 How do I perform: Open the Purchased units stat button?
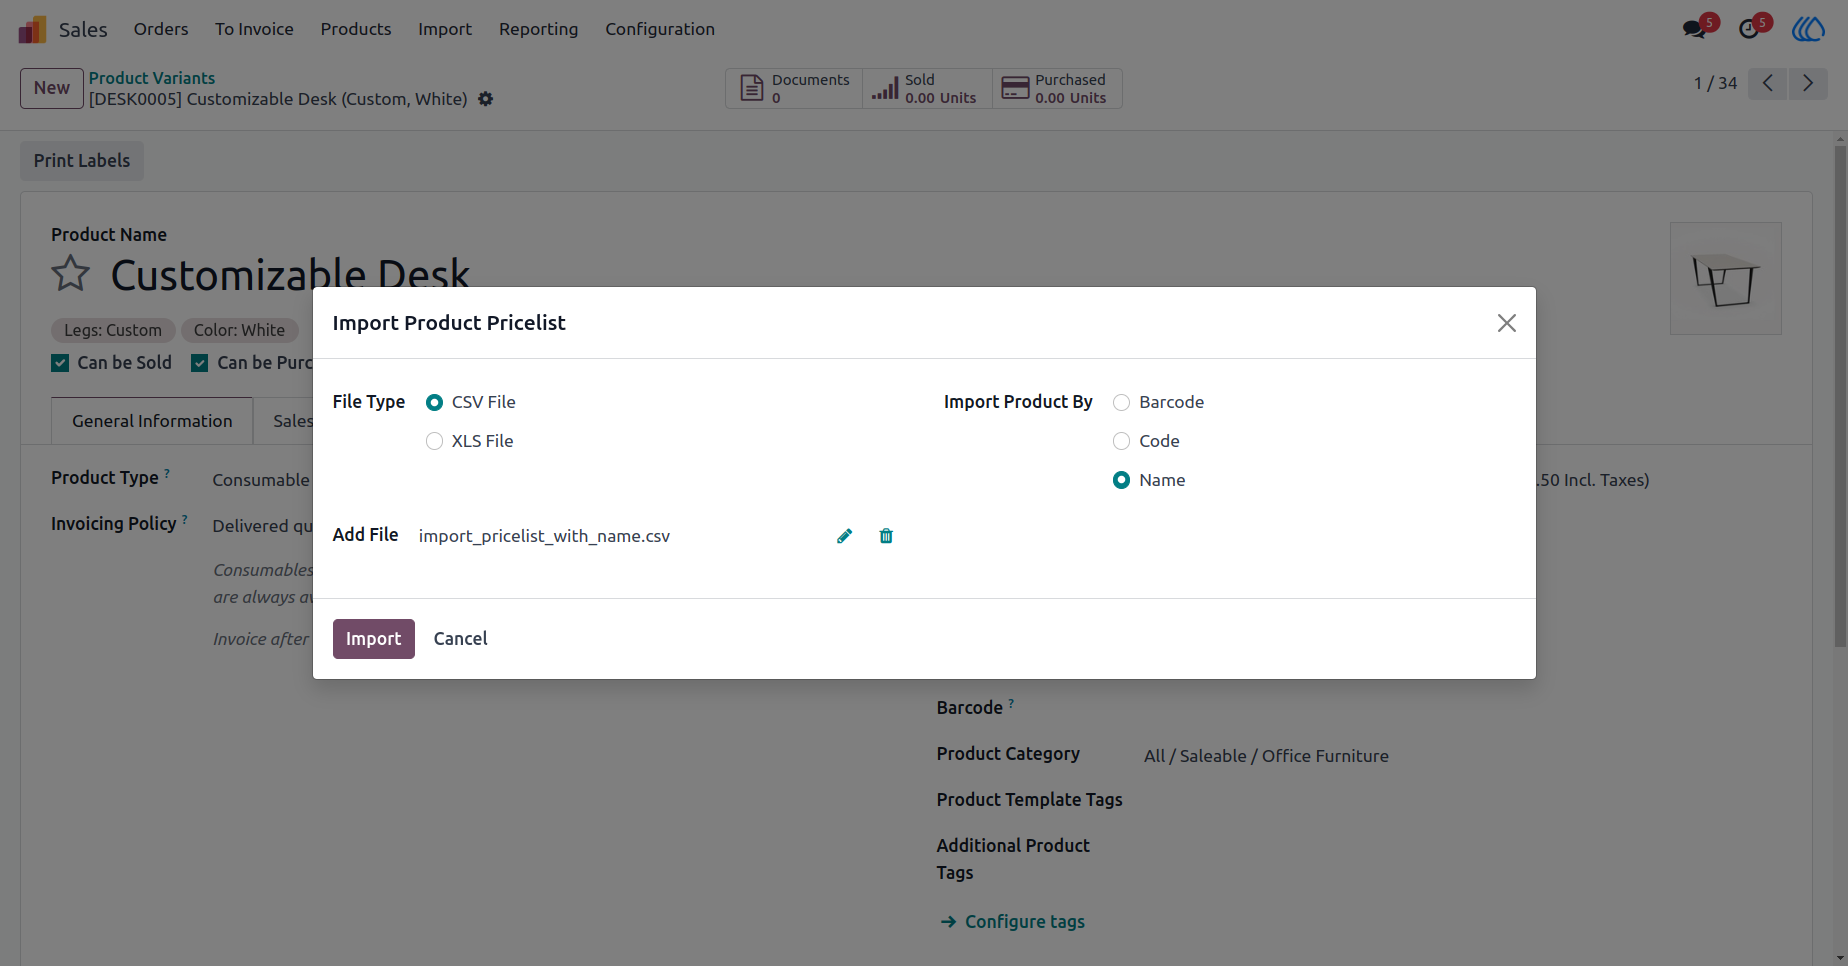click(x=1057, y=88)
